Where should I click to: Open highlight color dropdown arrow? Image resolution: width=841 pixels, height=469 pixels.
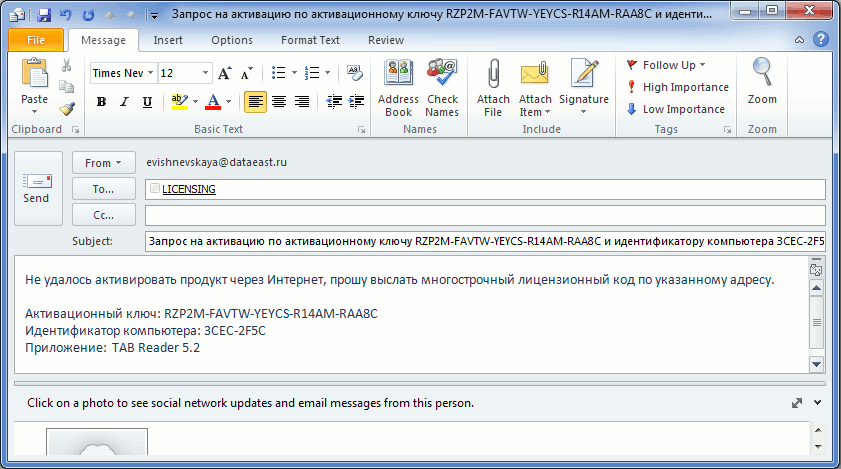(195, 101)
